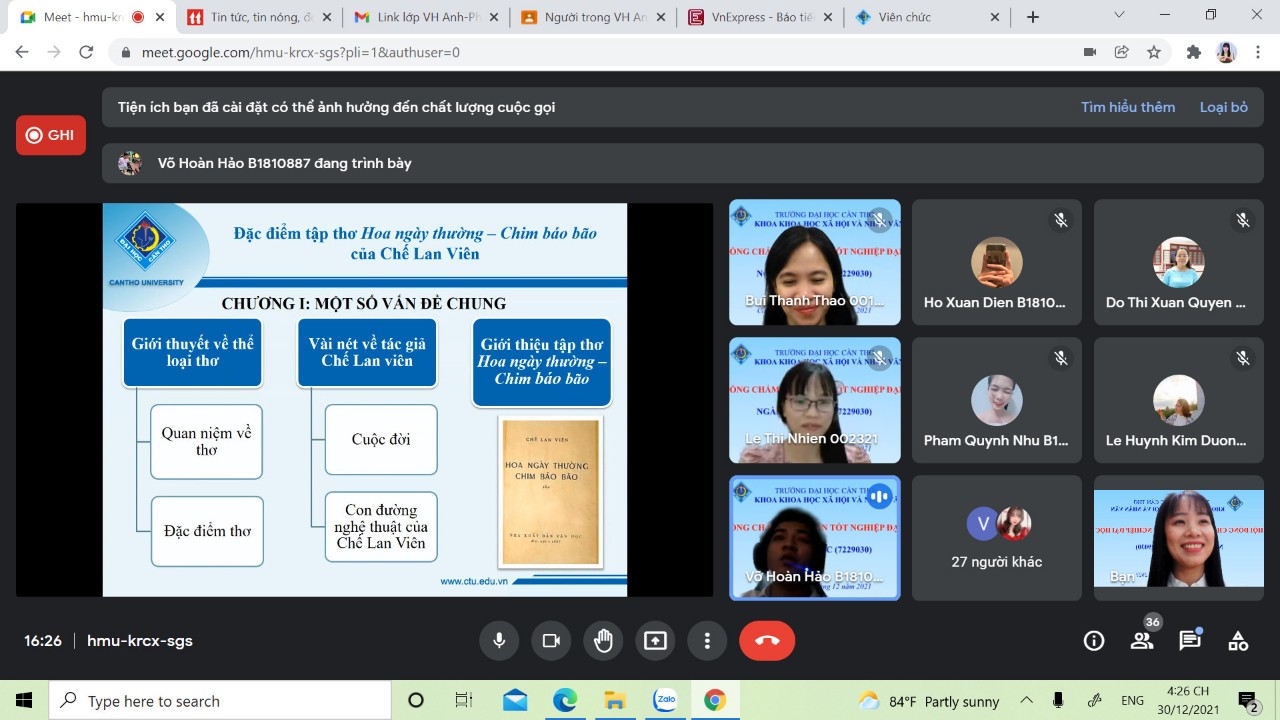Open the meeting details info icon
The height and width of the screenshot is (720, 1280).
(x=1094, y=641)
